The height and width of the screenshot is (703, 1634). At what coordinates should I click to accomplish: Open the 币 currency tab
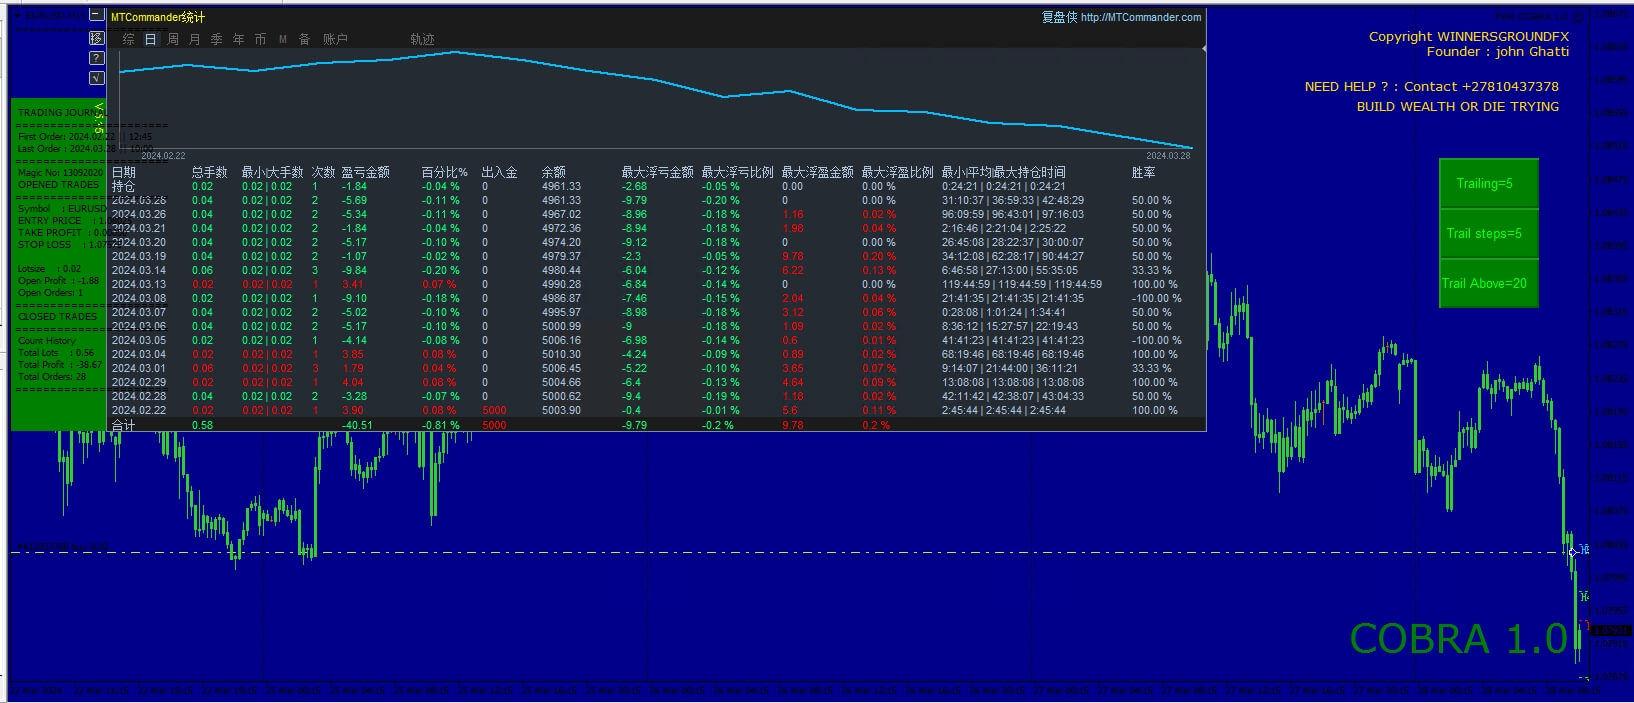[x=260, y=39]
